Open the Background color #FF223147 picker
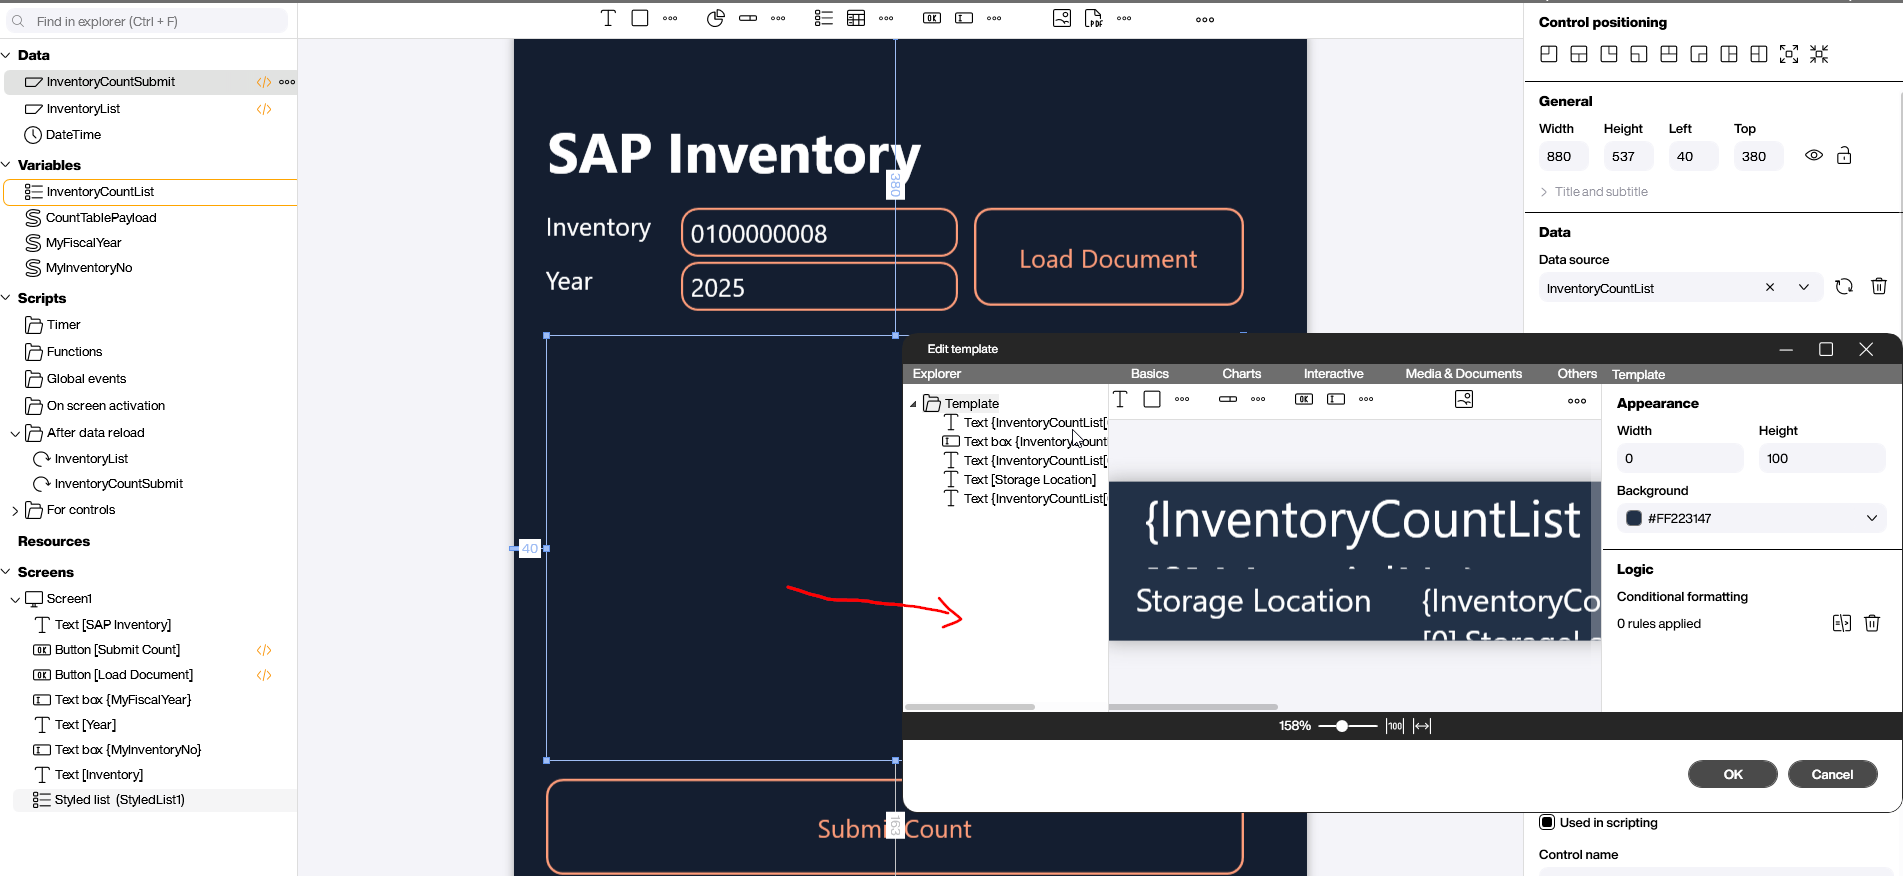This screenshot has height=876, width=1903. coord(1750,518)
